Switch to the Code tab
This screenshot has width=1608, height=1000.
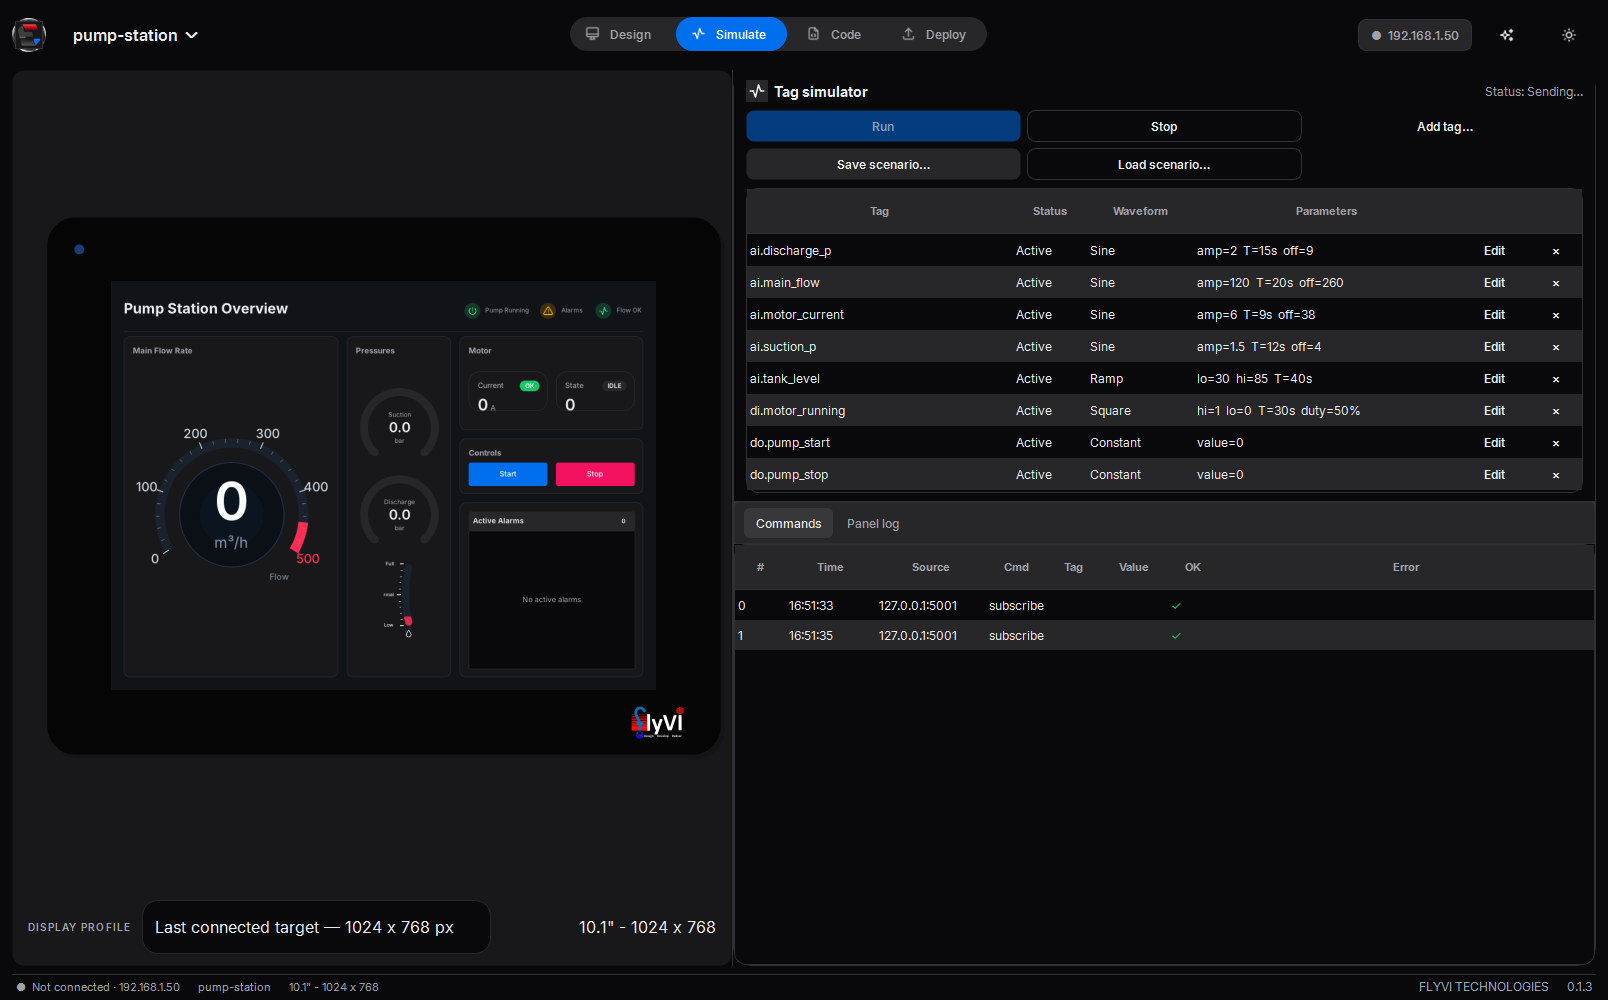(x=835, y=34)
